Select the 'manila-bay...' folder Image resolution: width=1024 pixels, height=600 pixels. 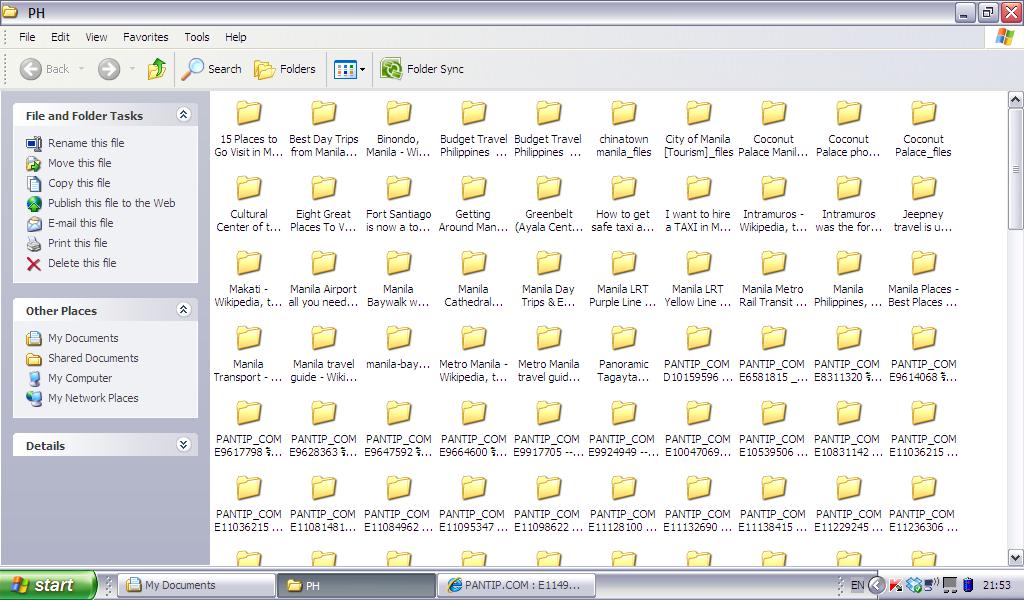[398, 348]
